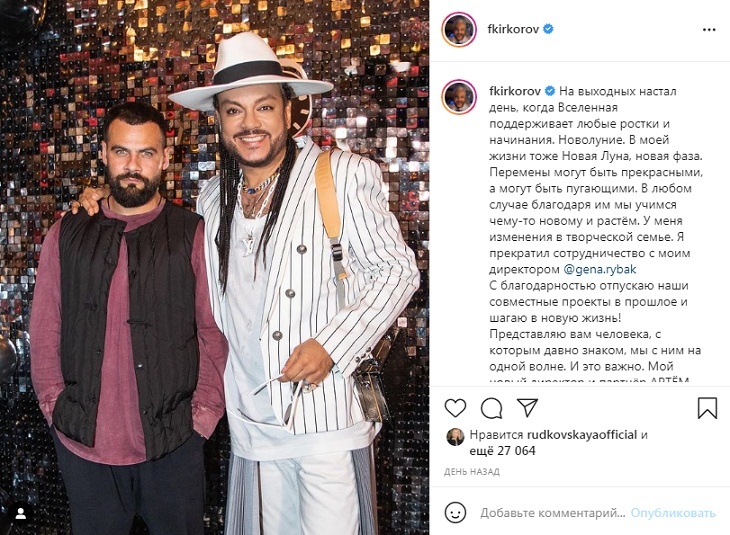Click the 'ДЕНЬ НАЗАД' timestamp
The image size is (730, 535).
pos(472,472)
